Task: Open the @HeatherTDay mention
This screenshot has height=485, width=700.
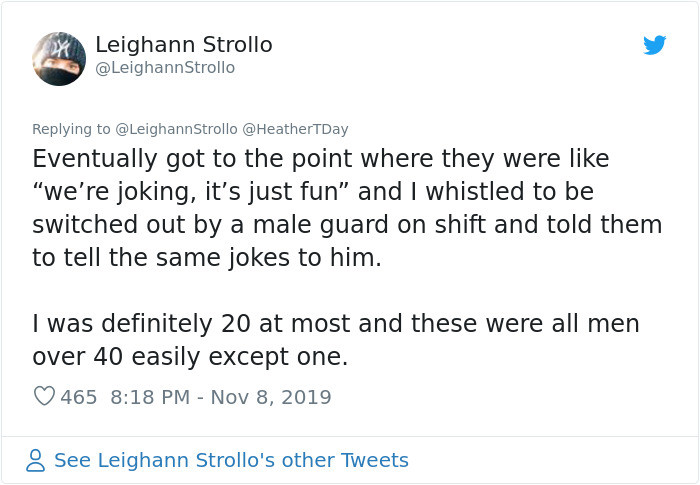Action: click(295, 129)
